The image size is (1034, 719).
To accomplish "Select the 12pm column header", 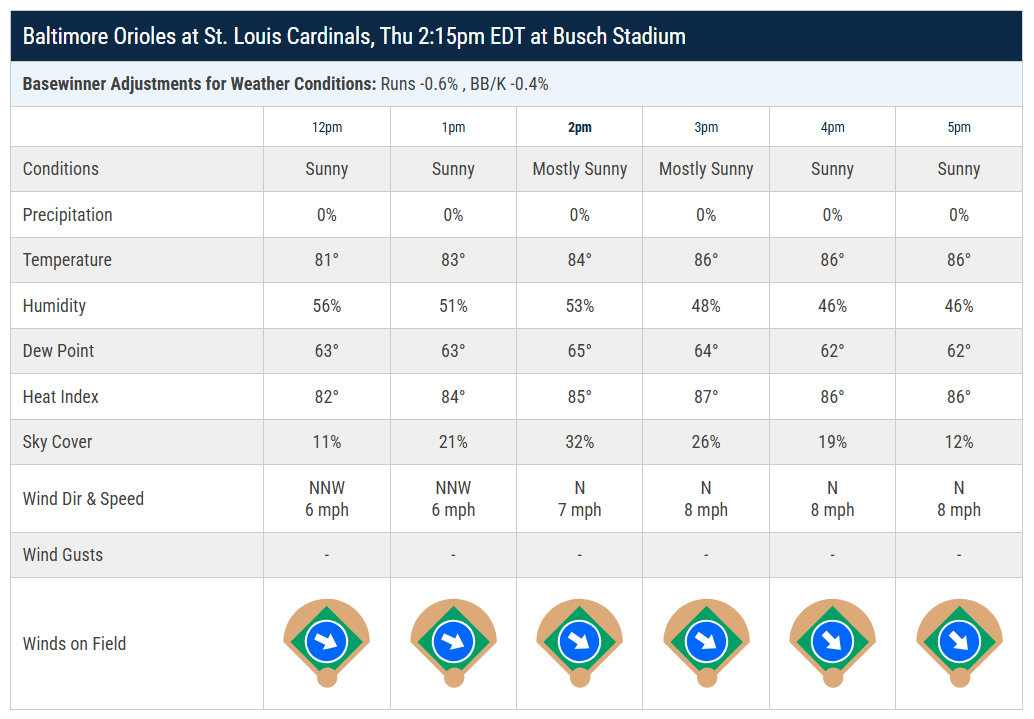I will coord(327,127).
